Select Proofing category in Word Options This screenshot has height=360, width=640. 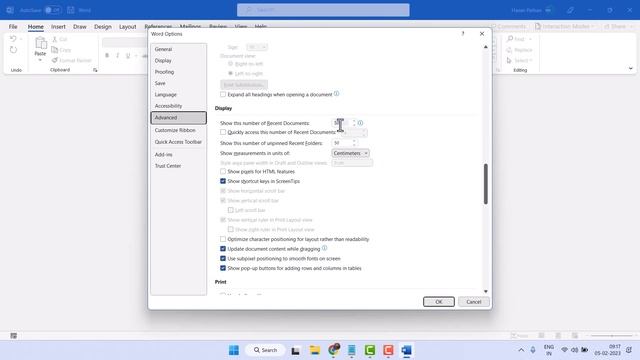[178, 72]
